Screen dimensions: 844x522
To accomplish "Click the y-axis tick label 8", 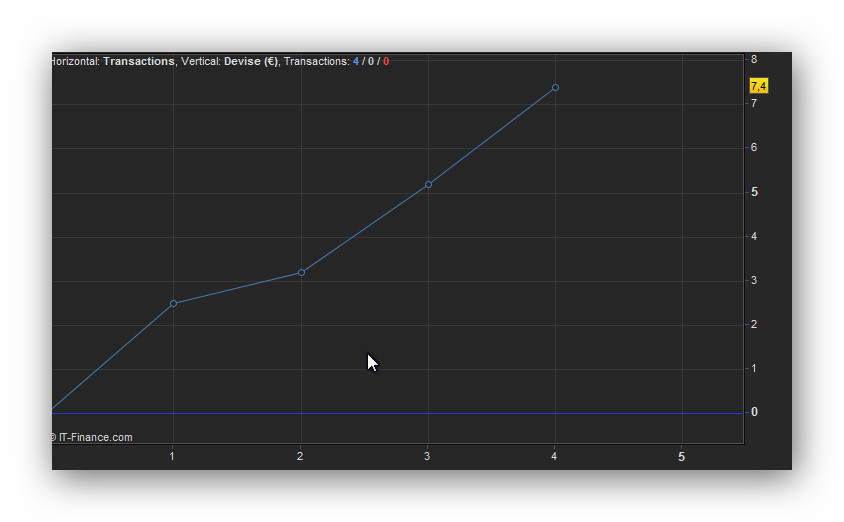I will [754, 59].
